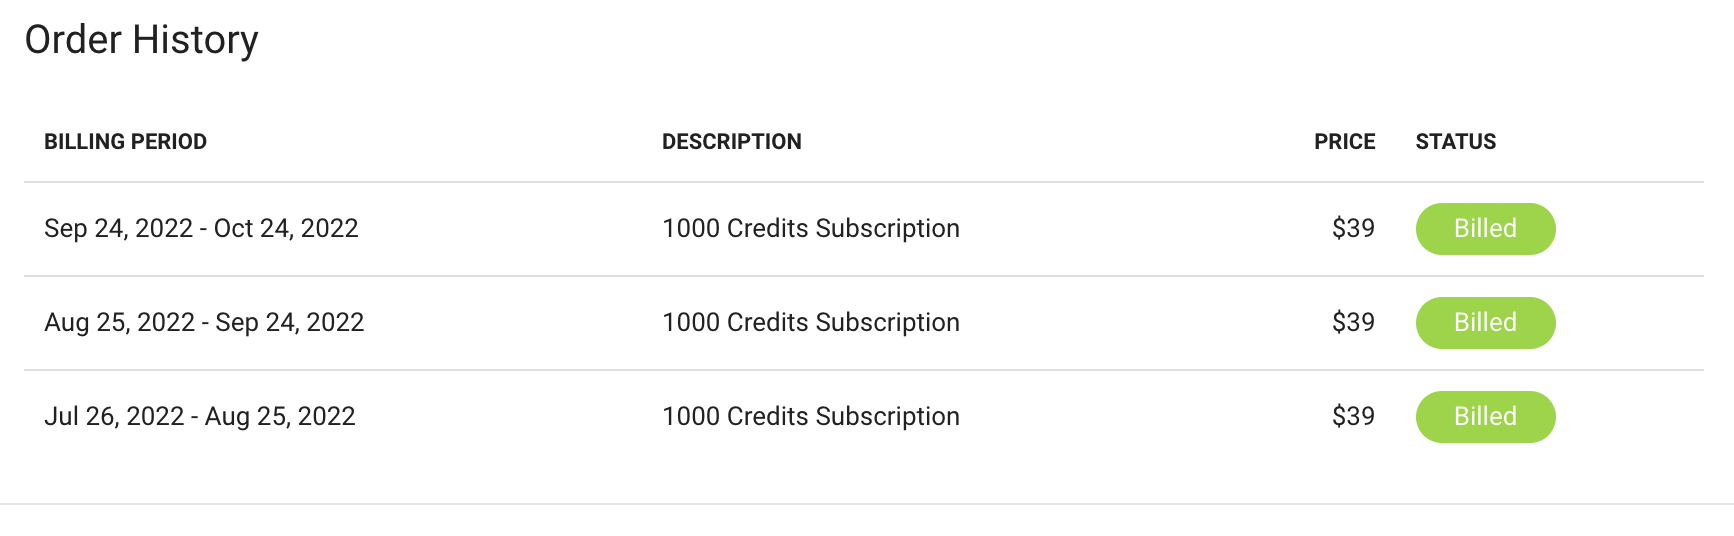This screenshot has height=536, width=1734.
Task: Click the second row's 1000 Credits Subscription description
Action: coord(810,323)
